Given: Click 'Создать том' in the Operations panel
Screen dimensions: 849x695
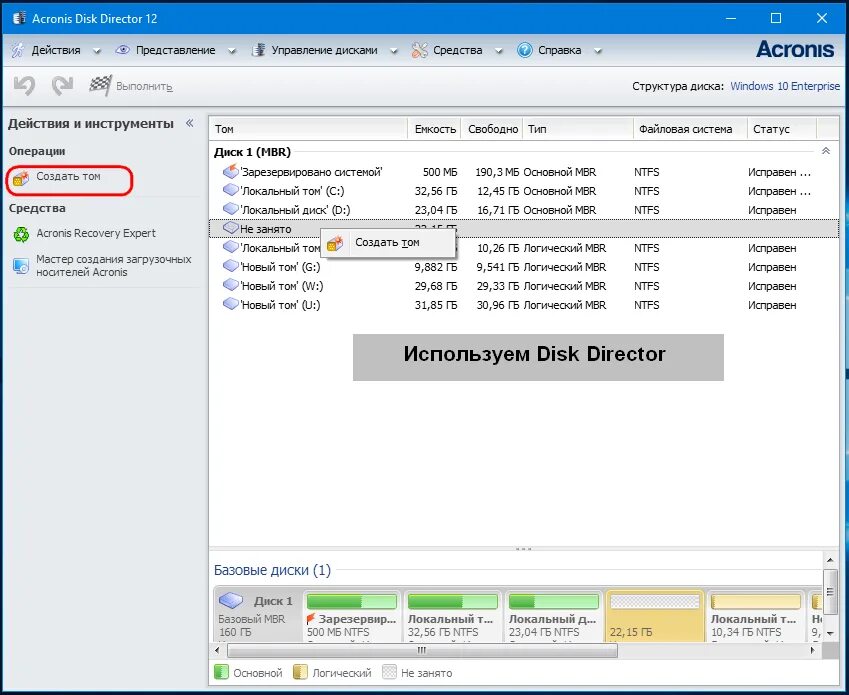Looking at the screenshot, I should point(68,176).
